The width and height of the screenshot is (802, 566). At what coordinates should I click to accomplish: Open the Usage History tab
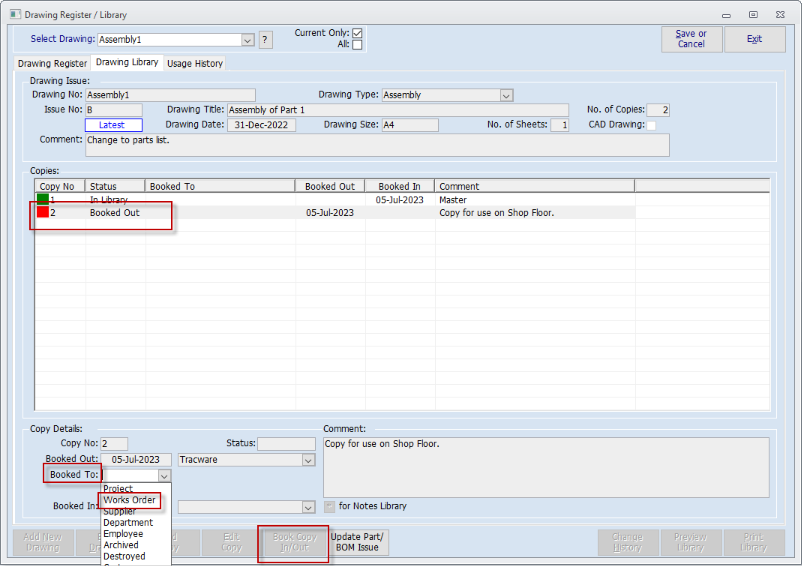195,63
